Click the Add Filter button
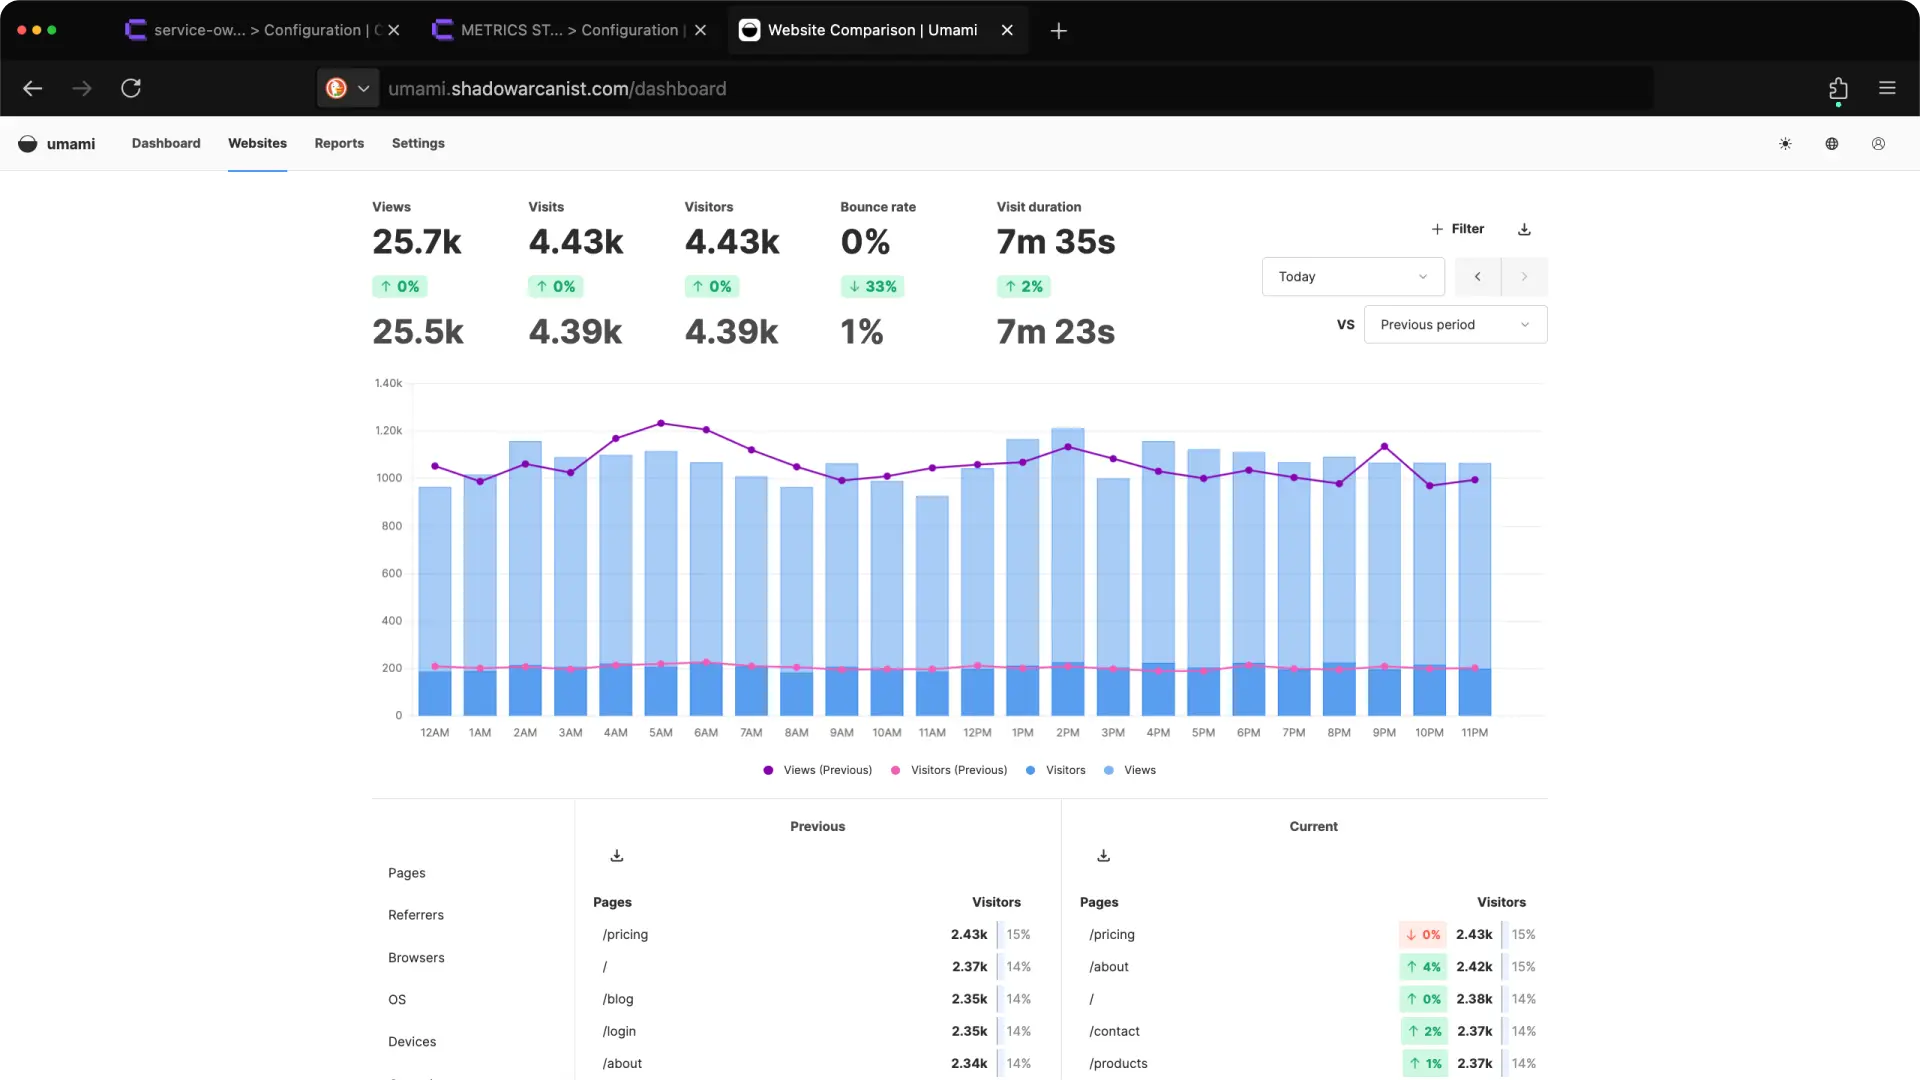The image size is (1920, 1080). [x=1457, y=229]
